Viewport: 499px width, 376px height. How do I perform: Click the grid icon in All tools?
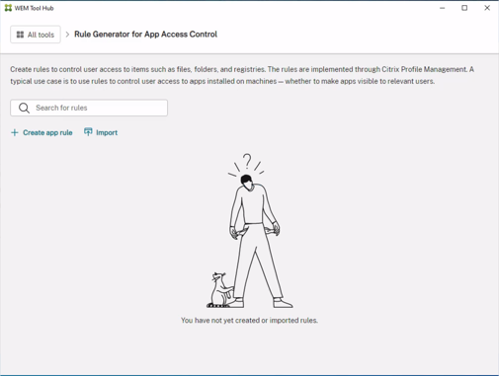(20, 35)
